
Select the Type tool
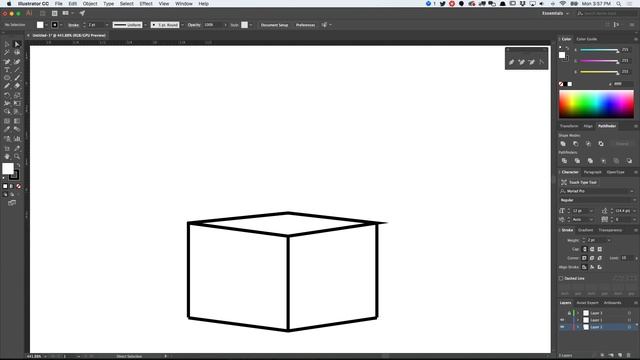coord(7,70)
